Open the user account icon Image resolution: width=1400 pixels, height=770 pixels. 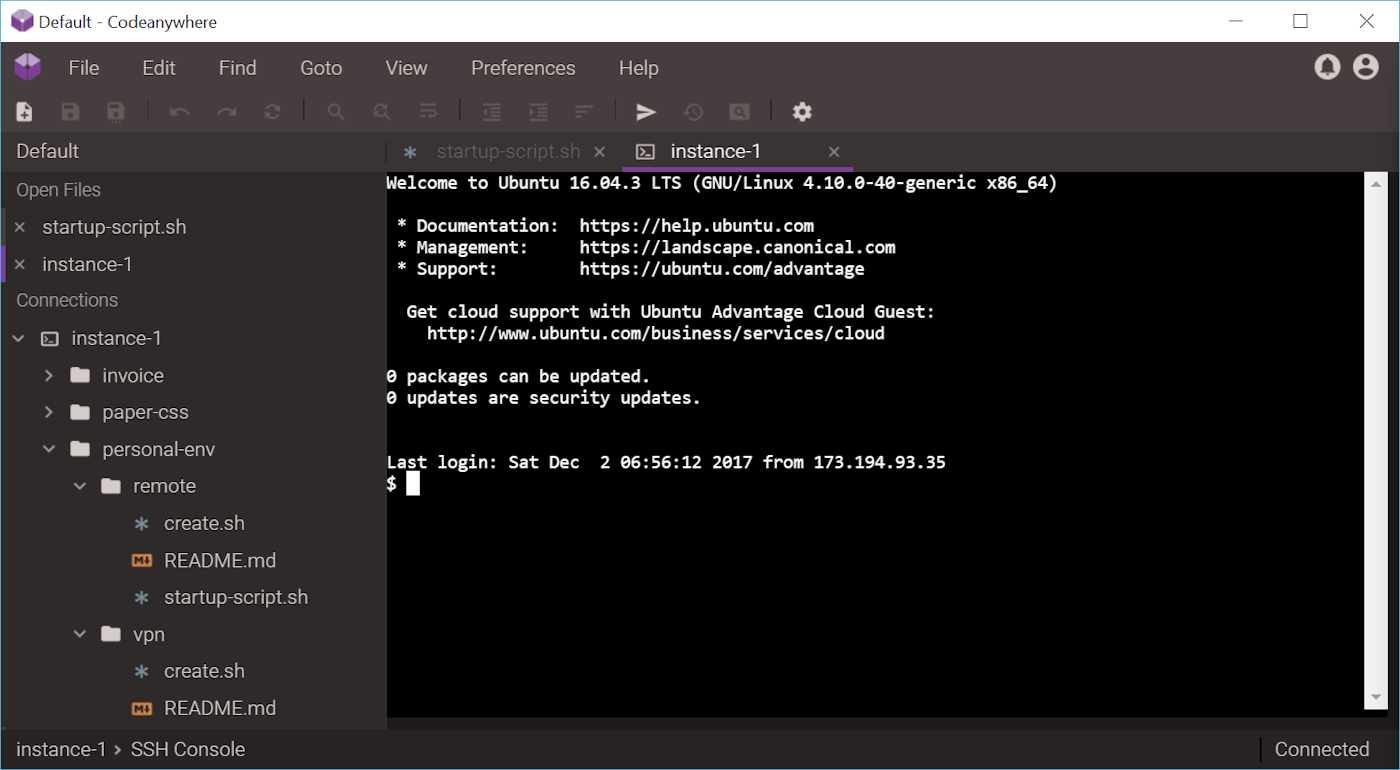point(1366,67)
